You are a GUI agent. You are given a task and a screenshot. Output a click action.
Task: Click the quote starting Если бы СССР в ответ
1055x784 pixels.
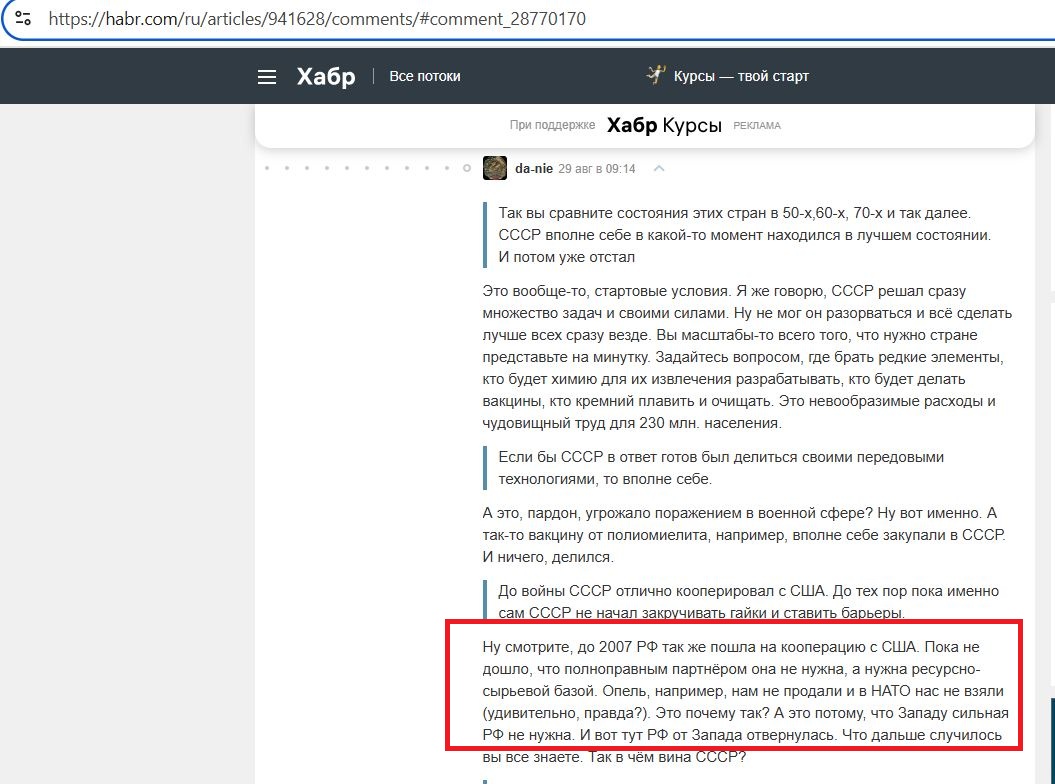[x=720, y=467]
